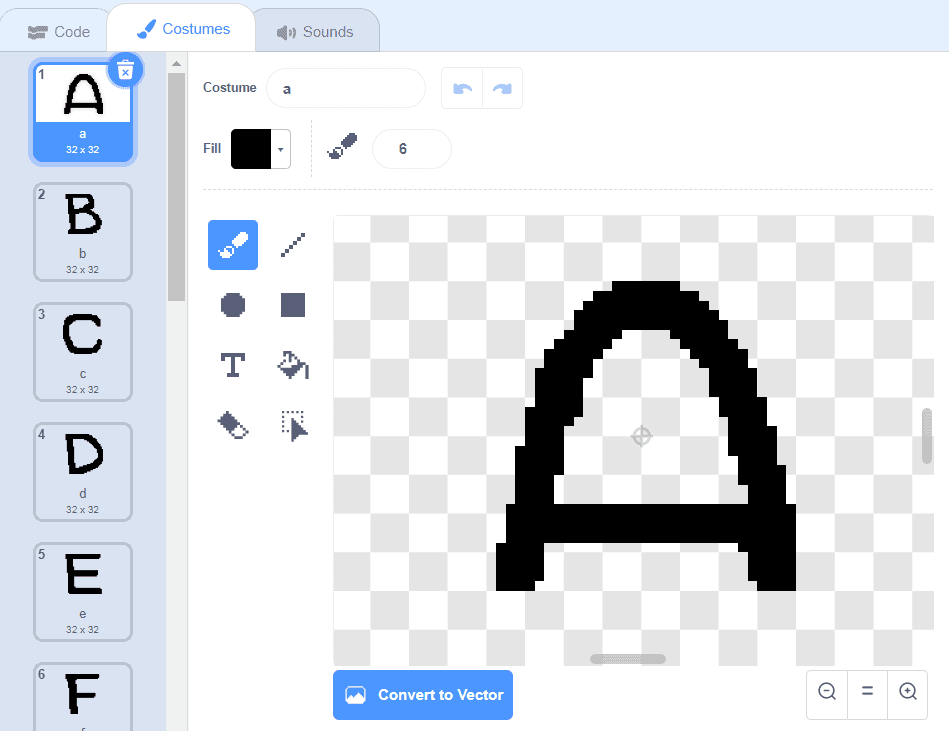The height and width of the screenshot is (731, 949).
Task: Select the Line tool
Action: pyautogui.click(x=292, y=244)
